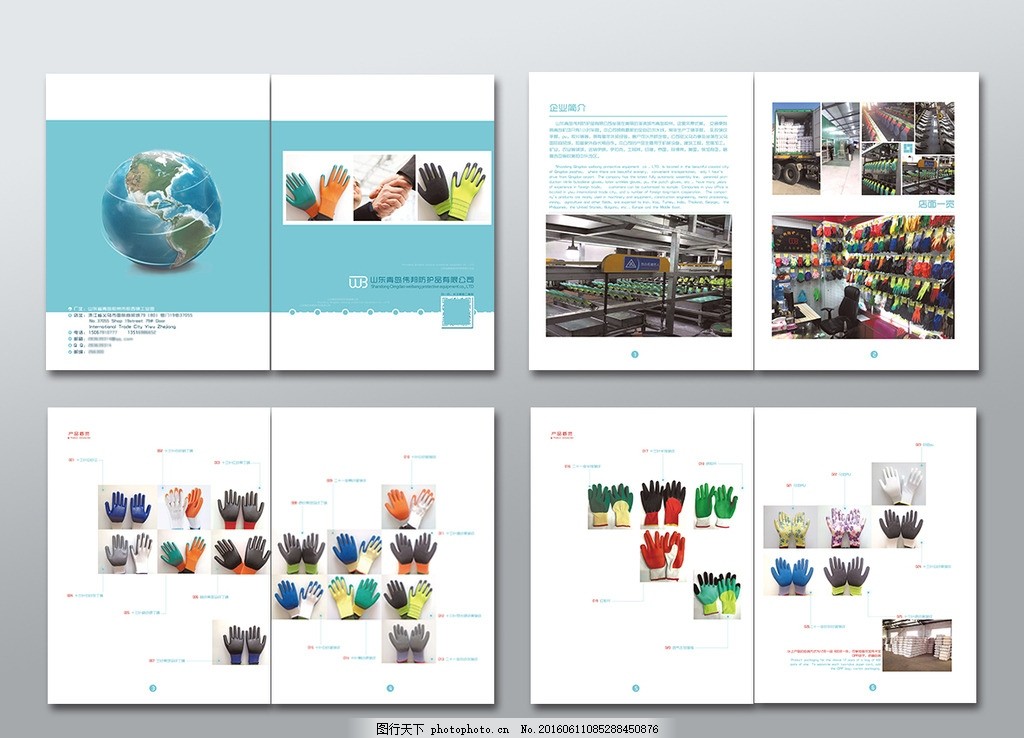The width and height of the screenshot is (1024, 738).
Task: Open the glove shop wall display photo
Action: pos(863,276)
